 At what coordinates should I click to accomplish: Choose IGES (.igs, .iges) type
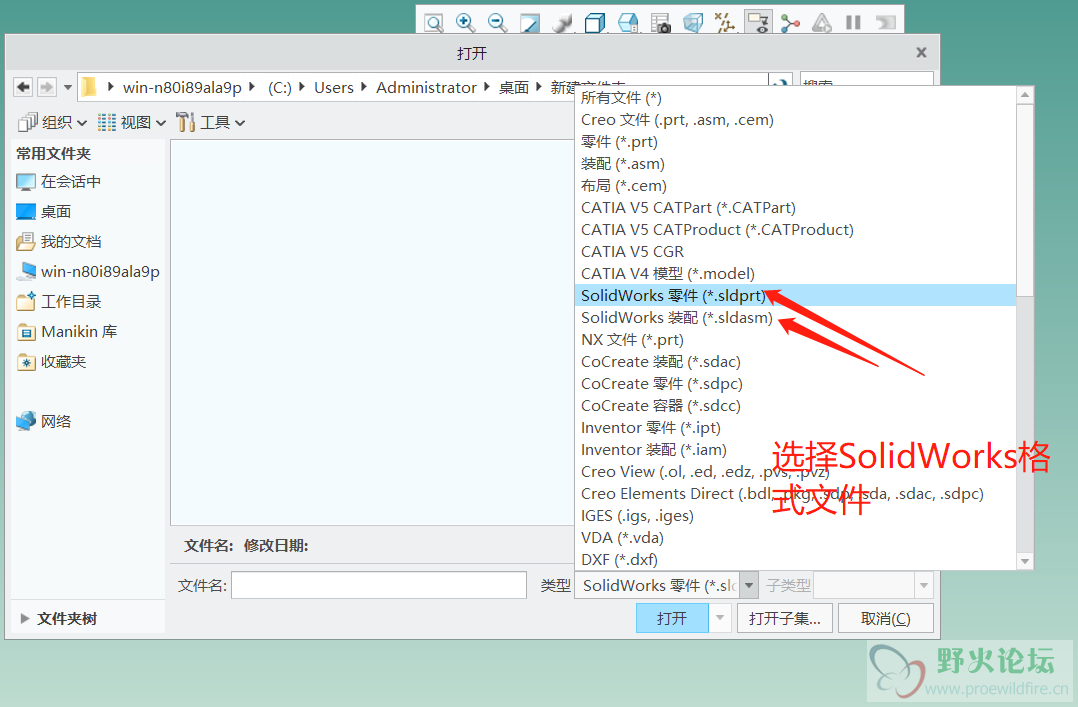click(795, 516)
